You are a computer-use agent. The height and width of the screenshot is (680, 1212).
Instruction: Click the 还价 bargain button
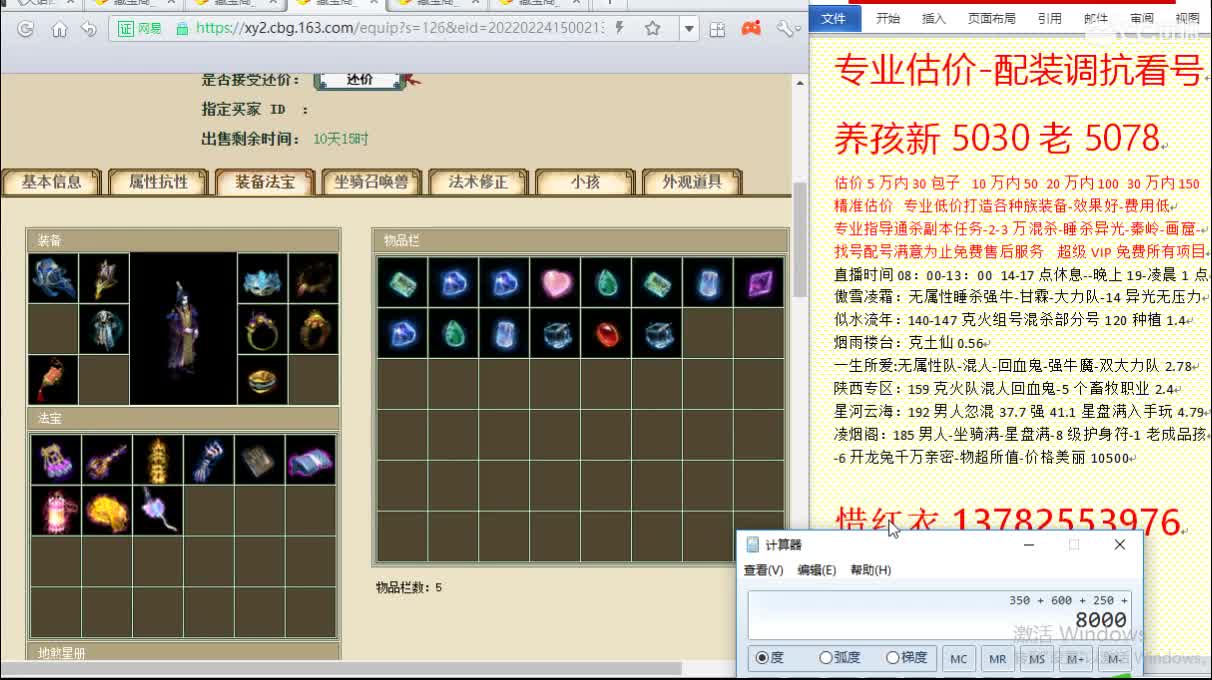[x=360, y=79]
